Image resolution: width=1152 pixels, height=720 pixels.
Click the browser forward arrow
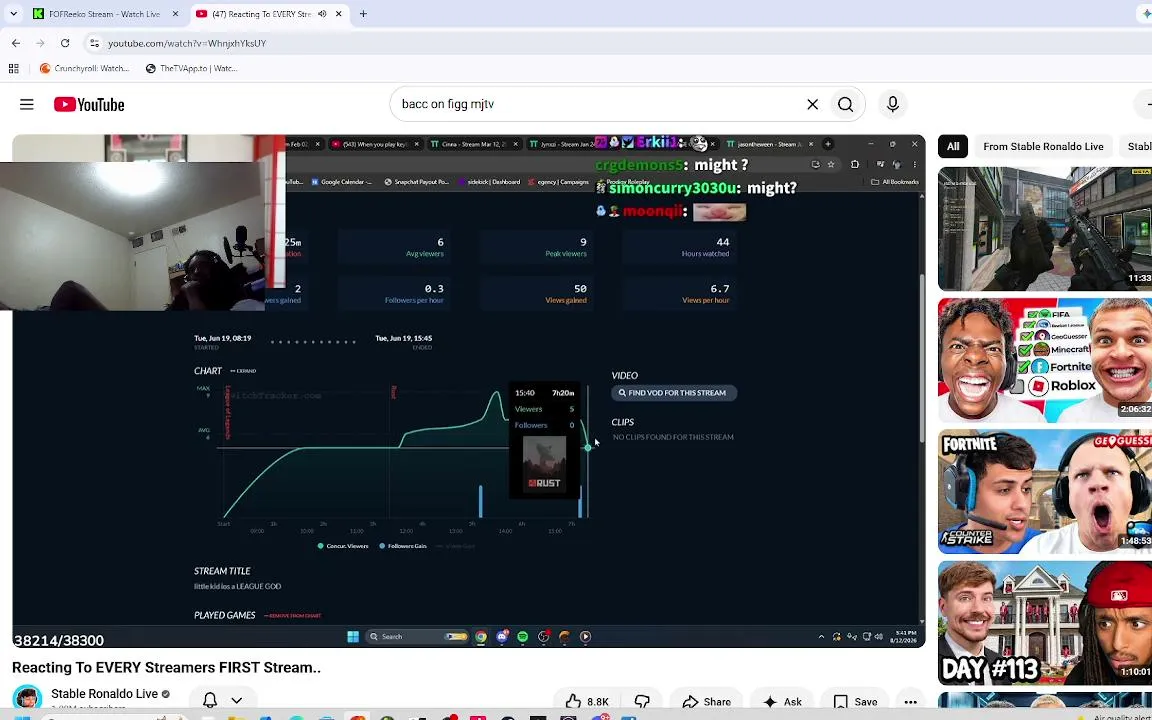(x=40, y=43)
